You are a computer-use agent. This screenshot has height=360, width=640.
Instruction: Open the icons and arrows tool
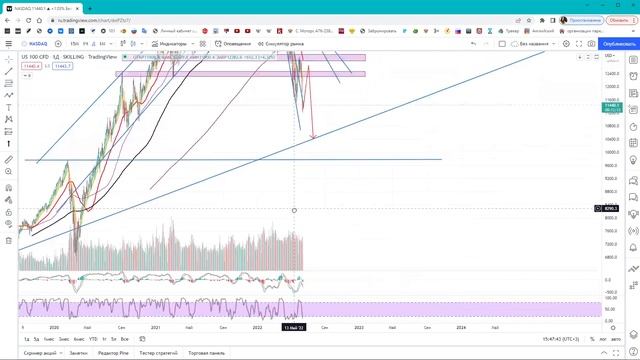(x=9, y=144)
